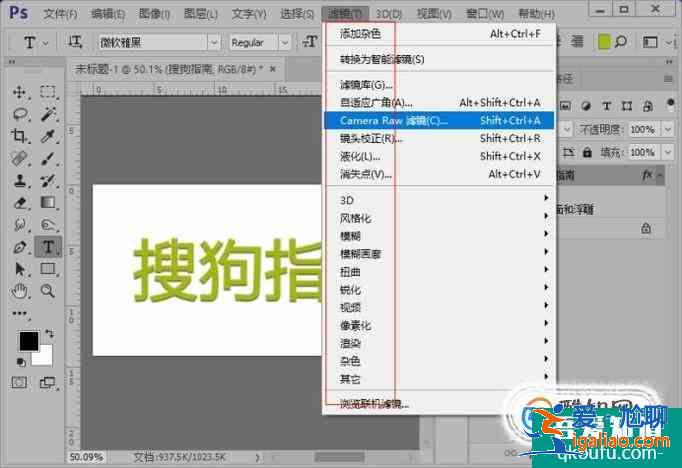The height and width of the screenshot is (468, 682).
Task: Open the 图层(L) menu
Action: [x=201, y=14]
